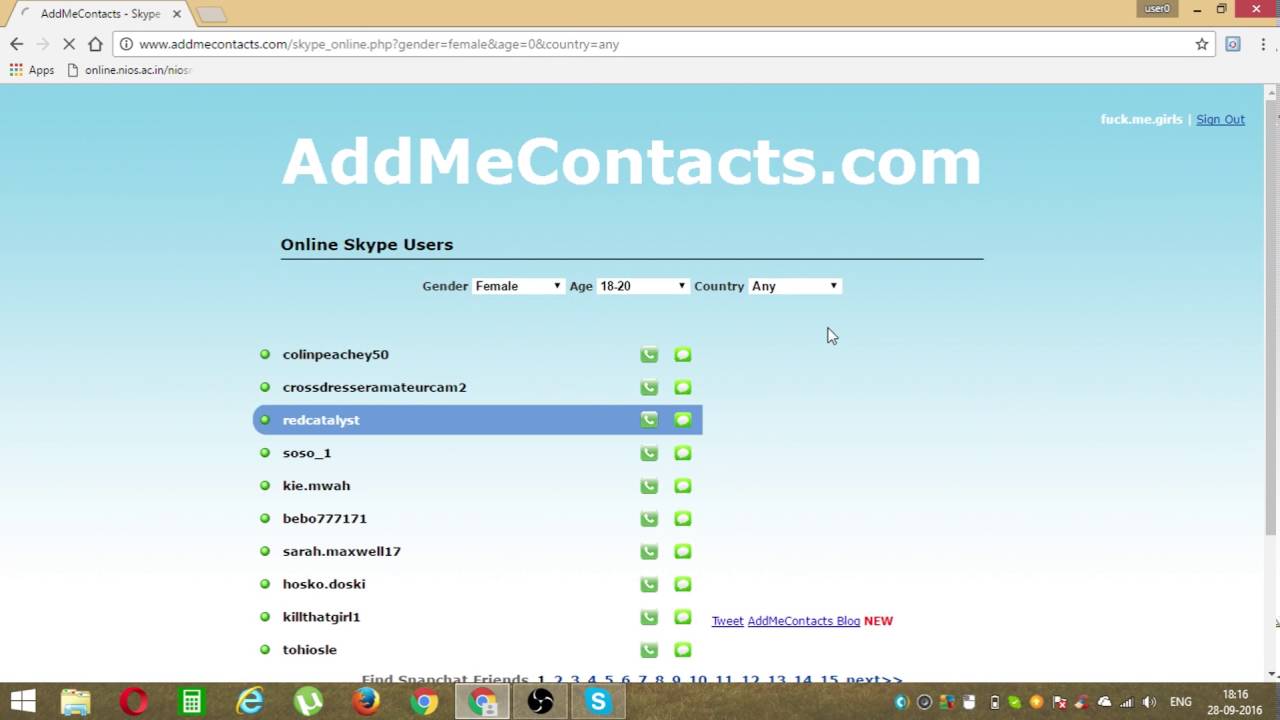The height and width of the screenshot is (720, 1280).
Task: Open the Age dropdown showing 18-20
Action: click(x=642, y=286)
